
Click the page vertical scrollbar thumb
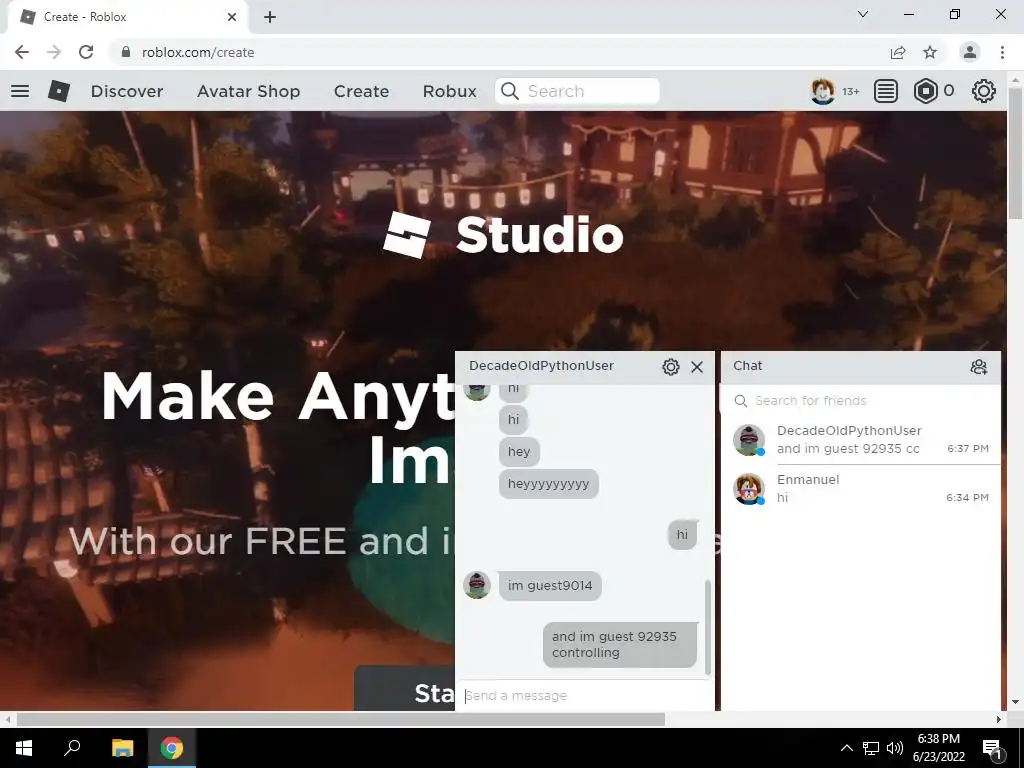pos(1015,153)
